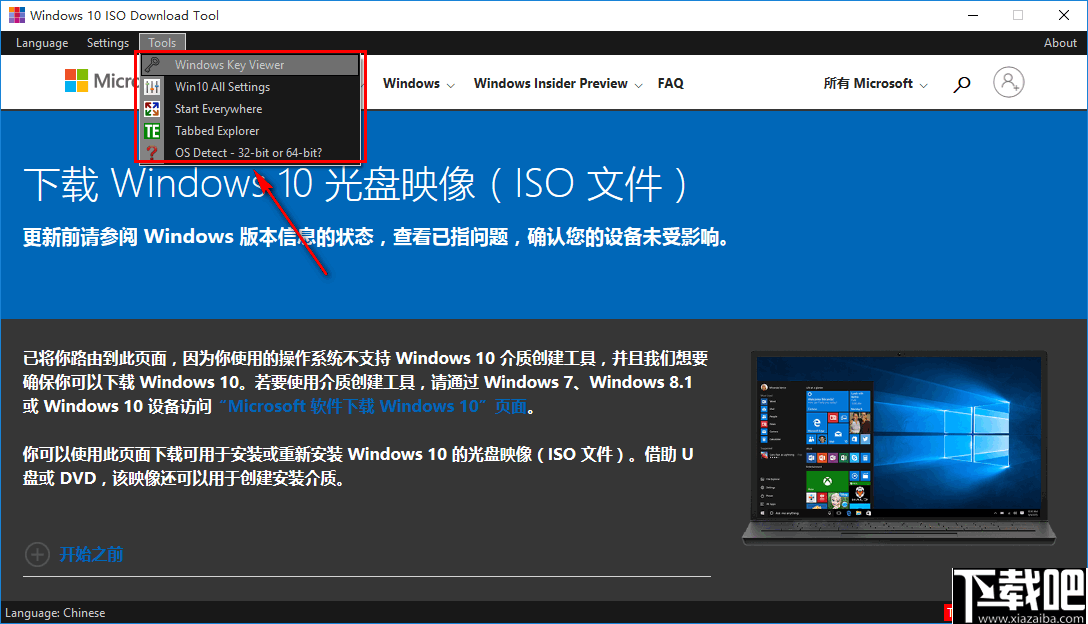The height and width of the screenshot is (624, 1088).
Task: Expand the 所有 Microsoft dropdown
Action: point(875,83)
